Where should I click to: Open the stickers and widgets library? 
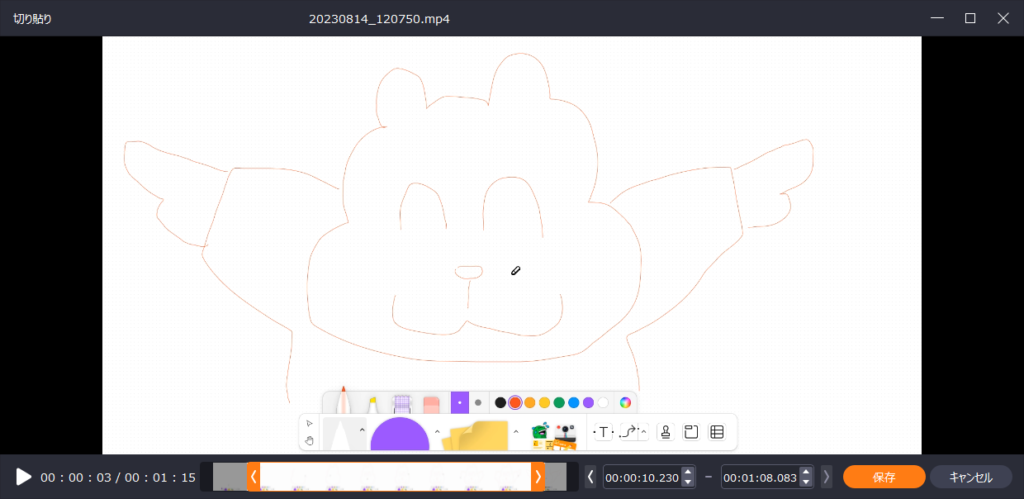[x=554, y=436]
